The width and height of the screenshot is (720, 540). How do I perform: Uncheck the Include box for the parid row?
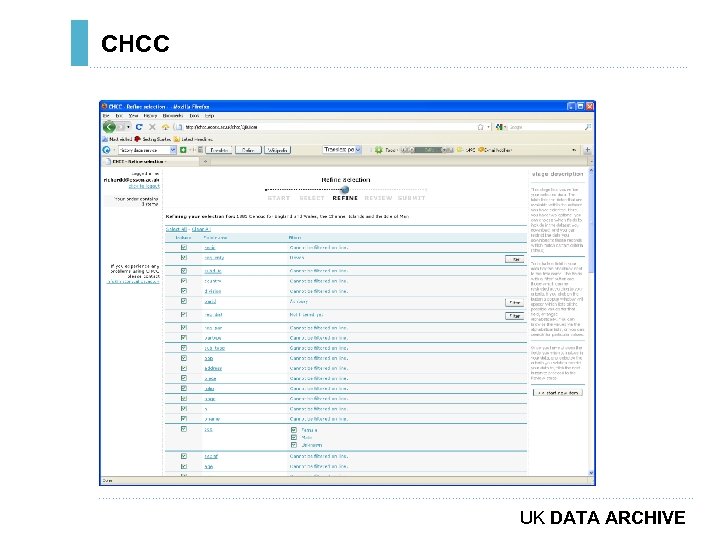point(184,301)
